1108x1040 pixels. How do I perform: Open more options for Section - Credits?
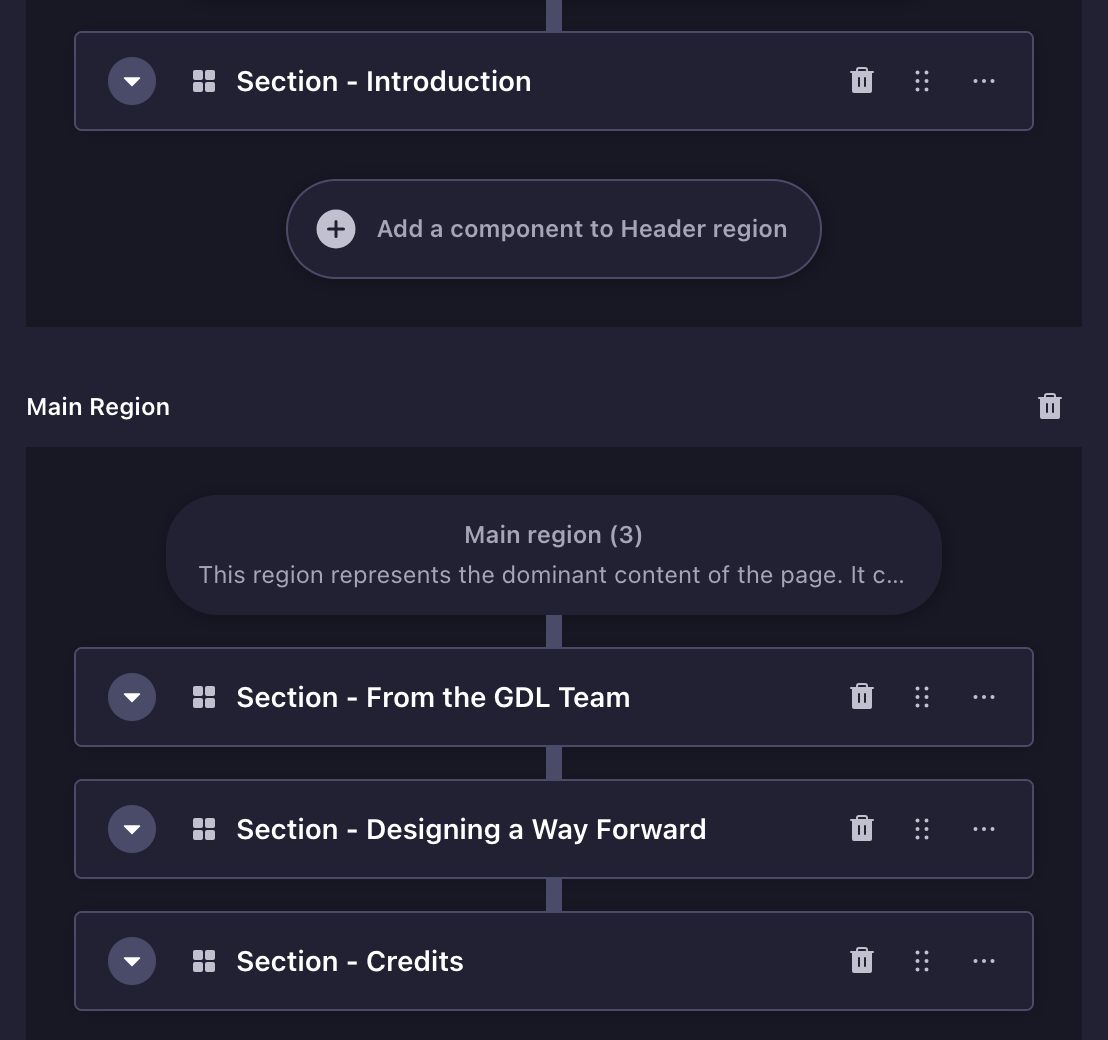984,961
